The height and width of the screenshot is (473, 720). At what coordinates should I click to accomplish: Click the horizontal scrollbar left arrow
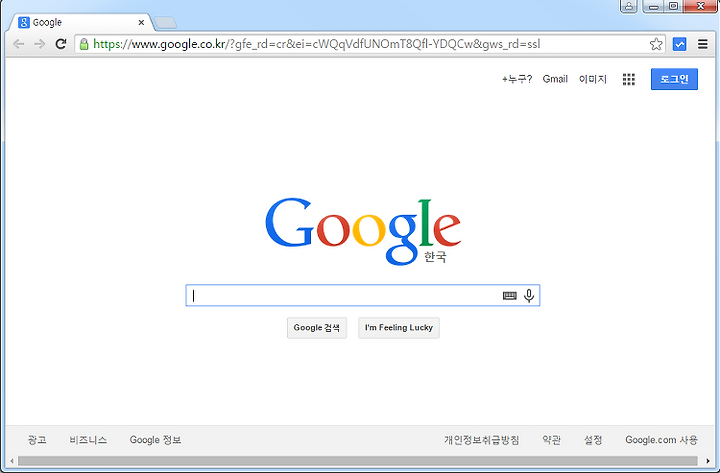[x=11, y=461]
